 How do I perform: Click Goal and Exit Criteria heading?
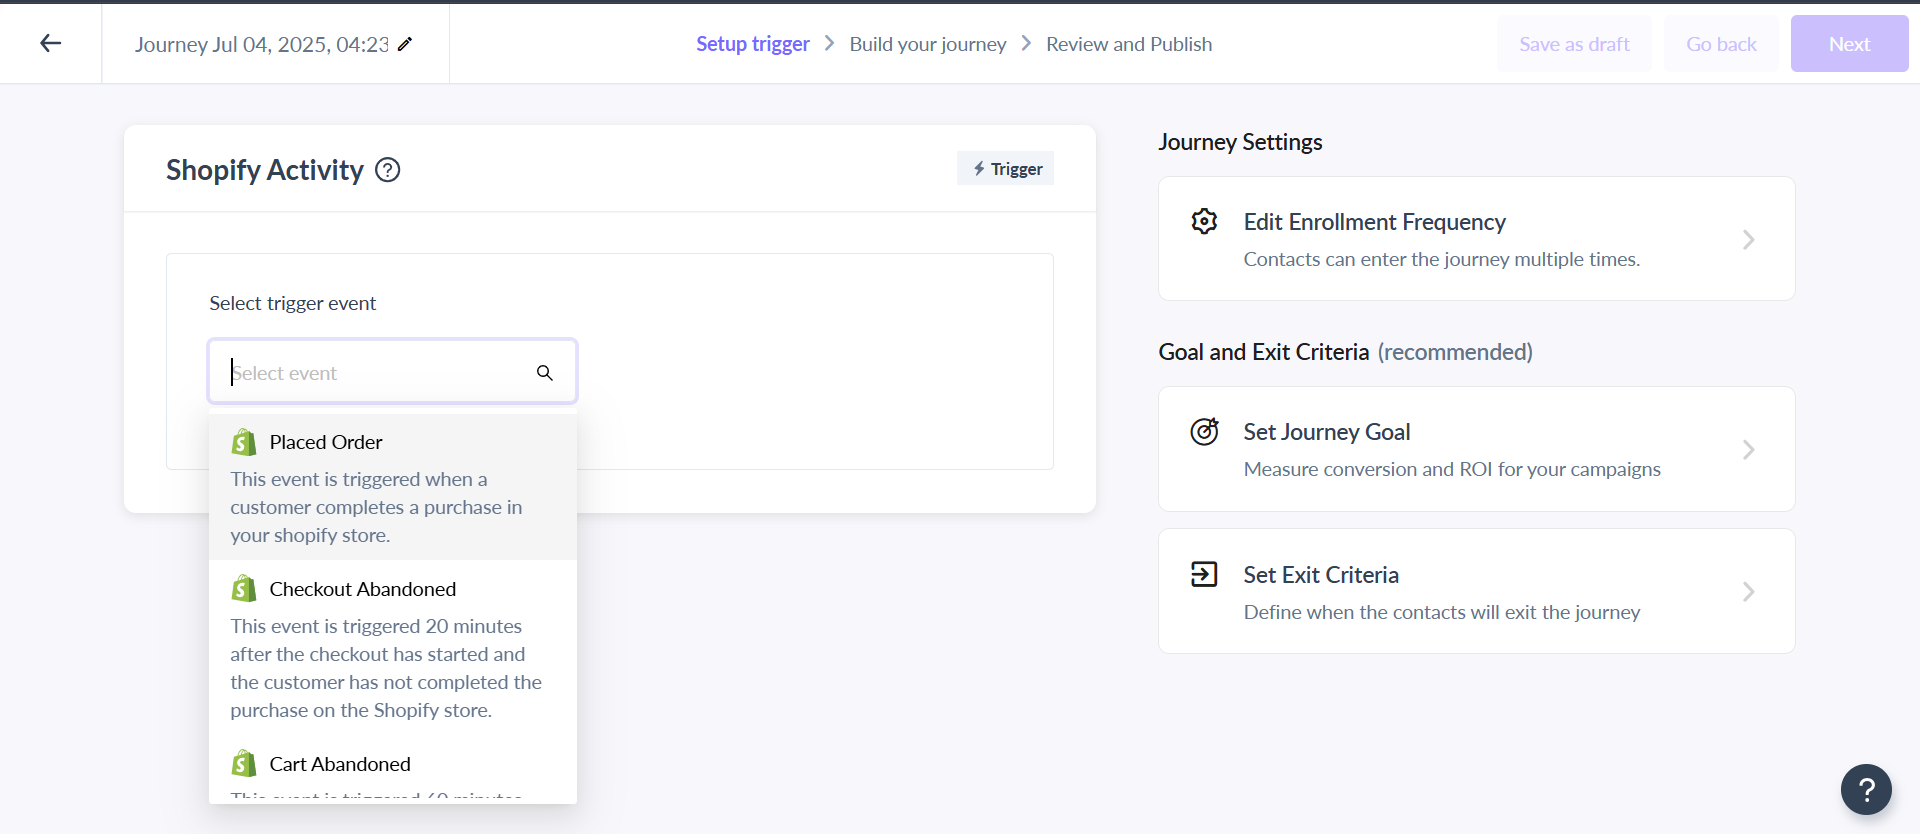(x=1345, y=352)
